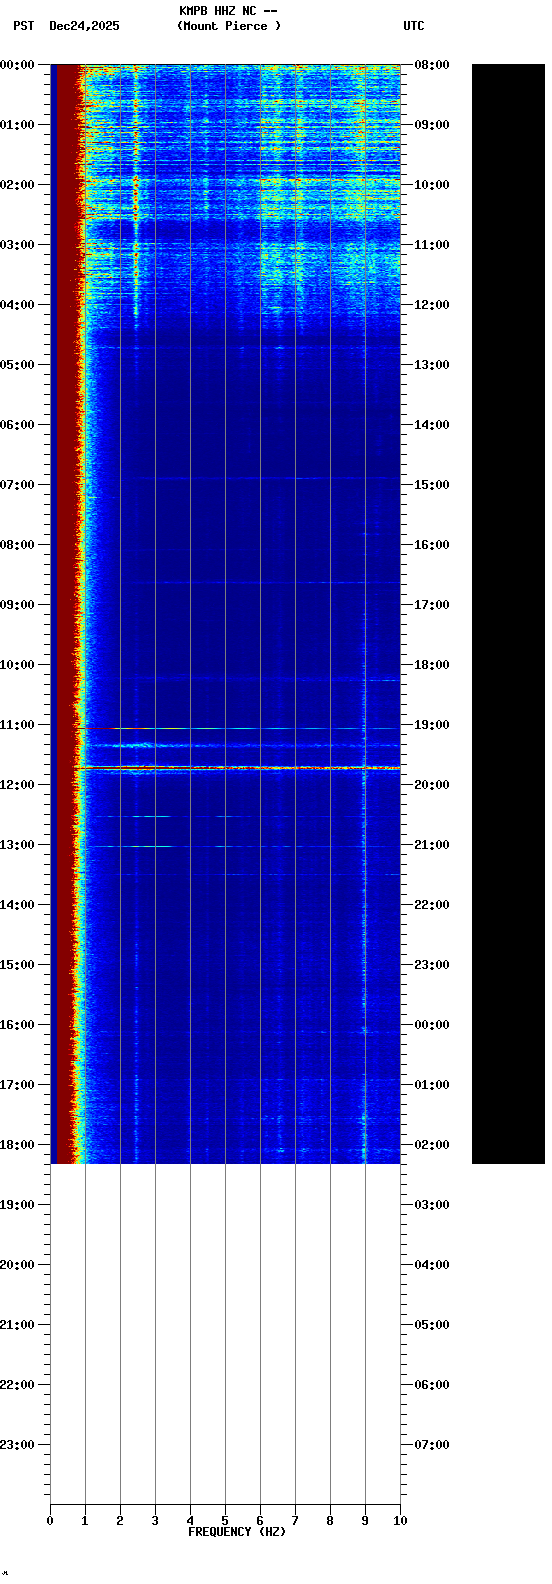
Task: Click the 'PST' timezone label
Action: tap(24, 26)
